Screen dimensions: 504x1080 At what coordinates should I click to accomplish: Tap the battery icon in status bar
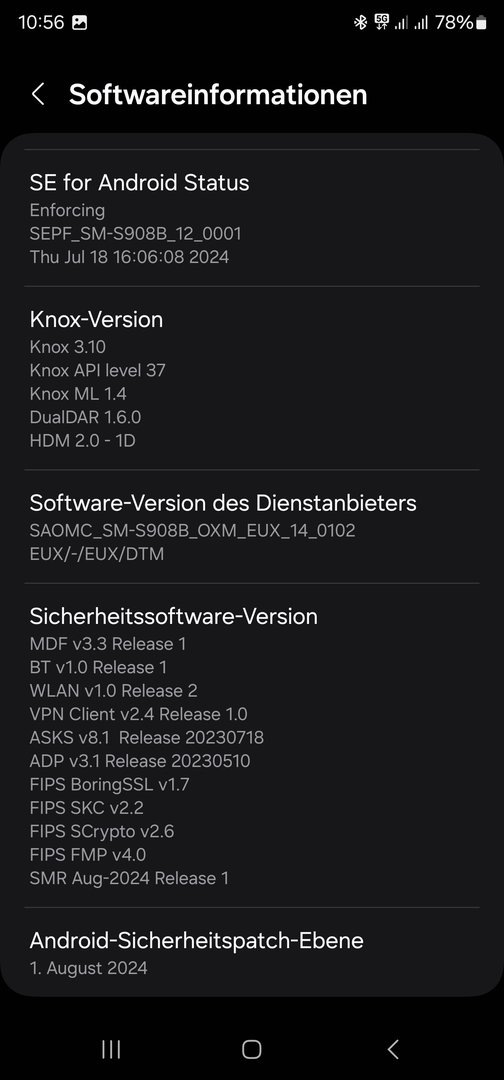tap(481, 23)
